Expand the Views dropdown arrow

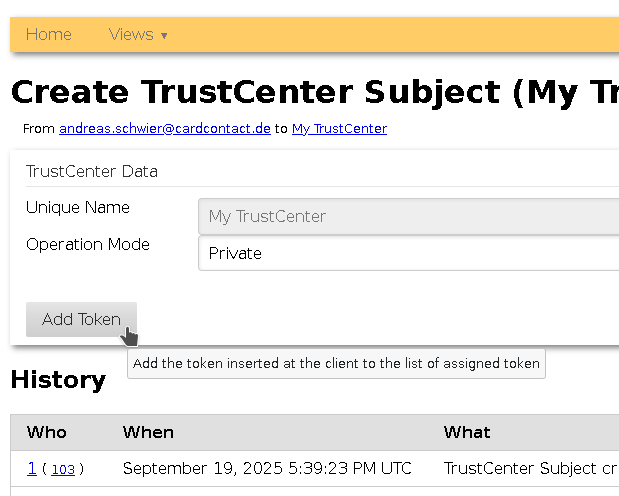pyautogui.click(x=164, y=36)
